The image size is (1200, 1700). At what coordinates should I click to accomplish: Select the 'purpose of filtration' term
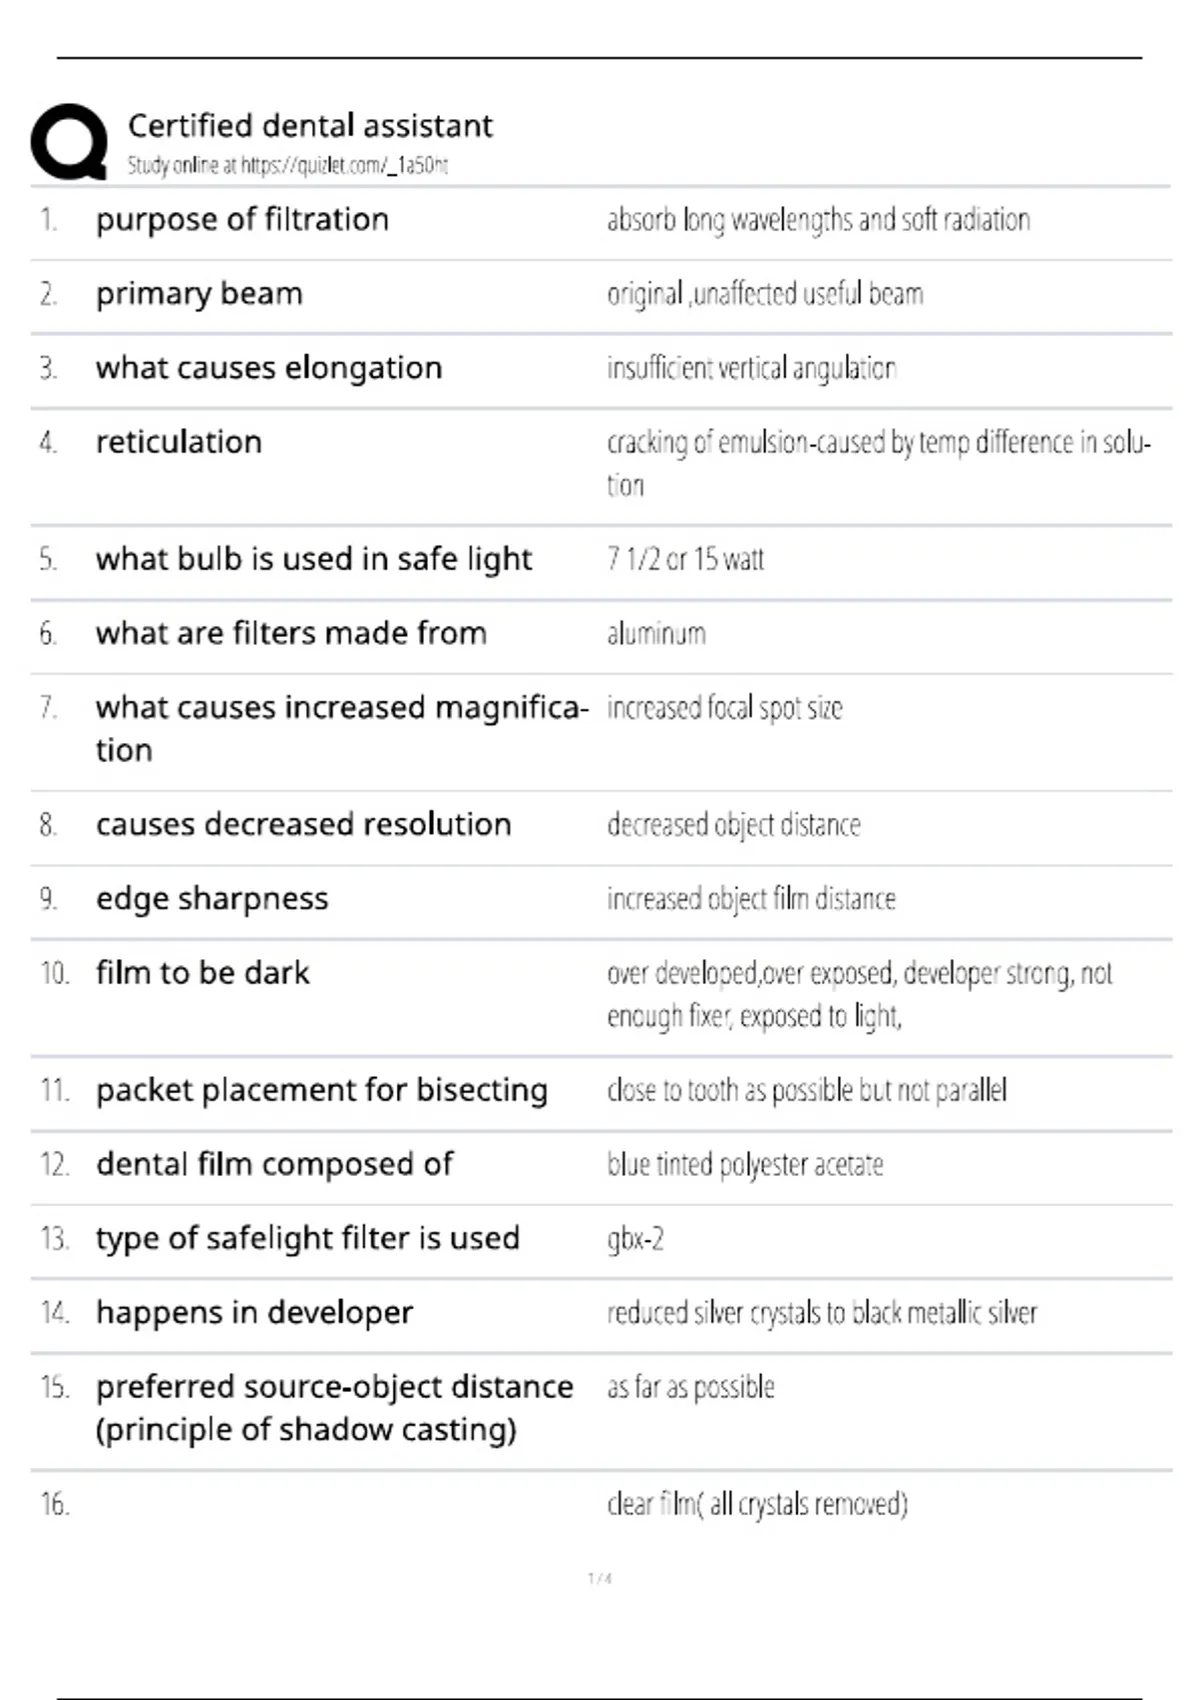click(242, 219)
